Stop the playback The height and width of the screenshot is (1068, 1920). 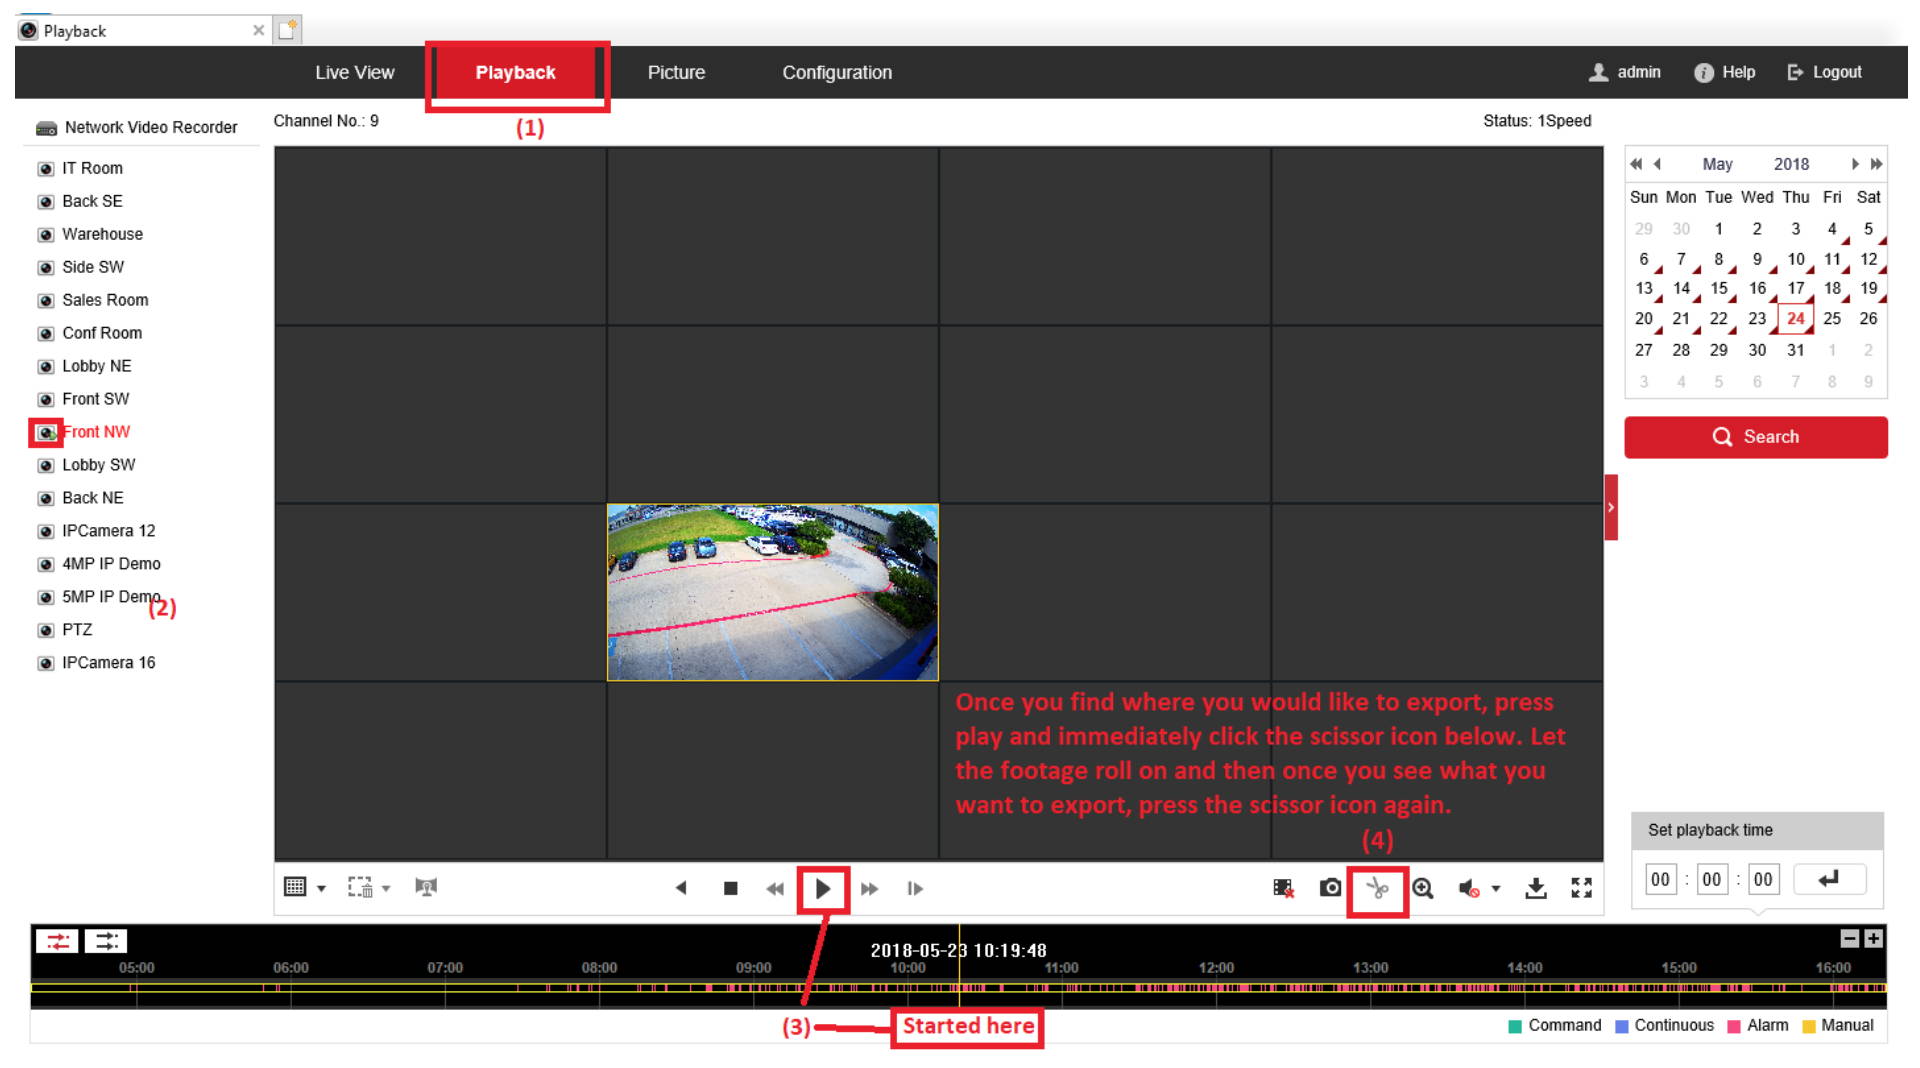coord(731,888)
